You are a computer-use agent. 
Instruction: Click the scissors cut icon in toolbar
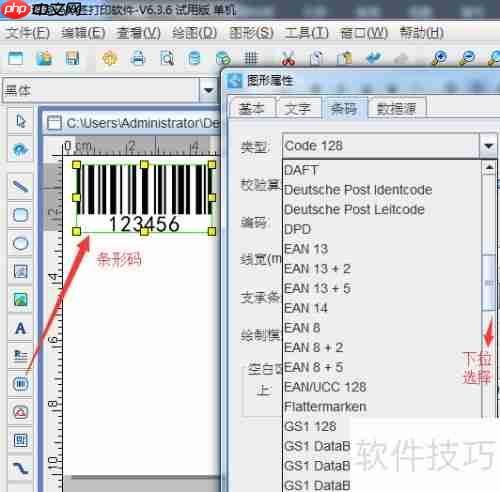click(288, 58)
